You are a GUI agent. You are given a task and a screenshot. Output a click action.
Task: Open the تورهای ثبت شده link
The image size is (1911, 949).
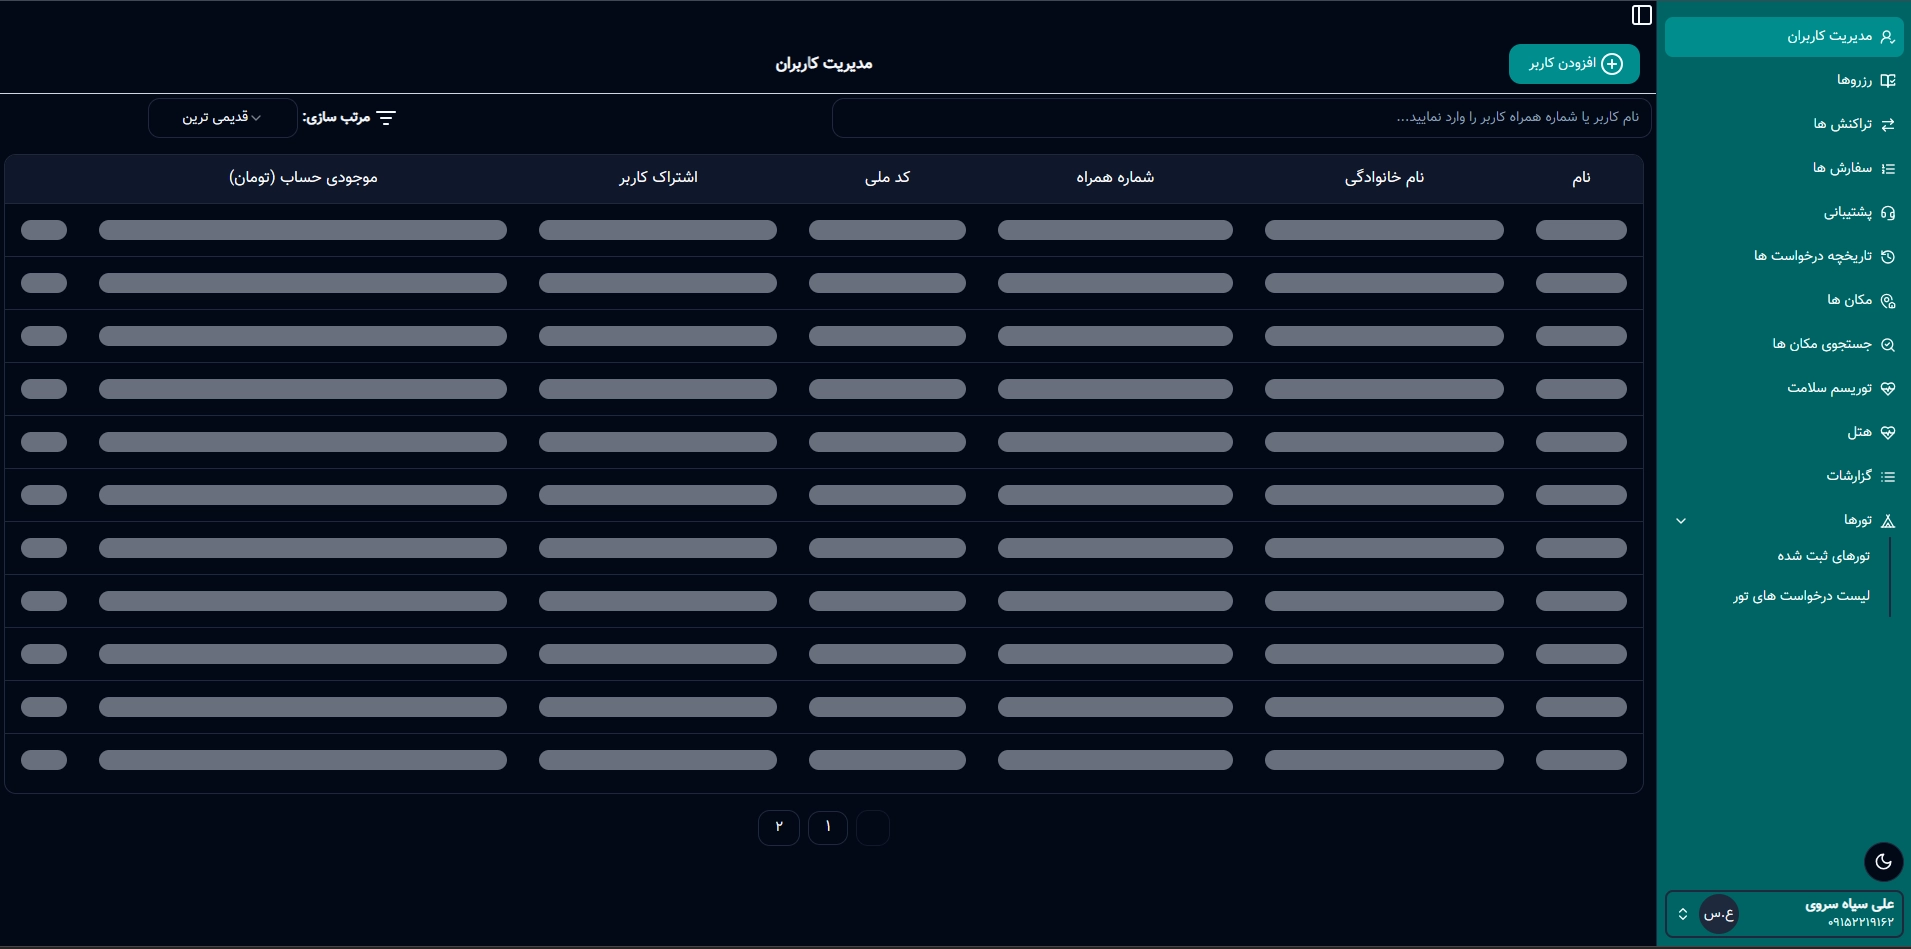pos(1822,556)
